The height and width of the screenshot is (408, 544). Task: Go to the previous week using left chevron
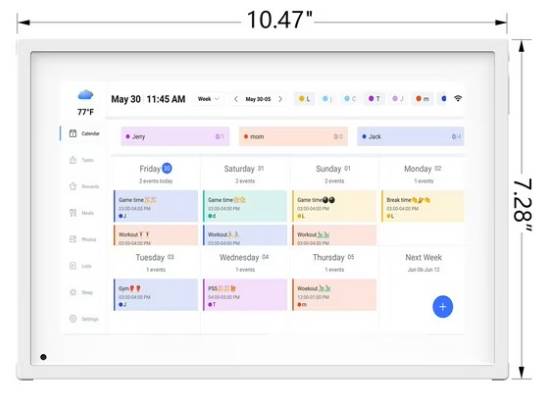click(236, 99)
